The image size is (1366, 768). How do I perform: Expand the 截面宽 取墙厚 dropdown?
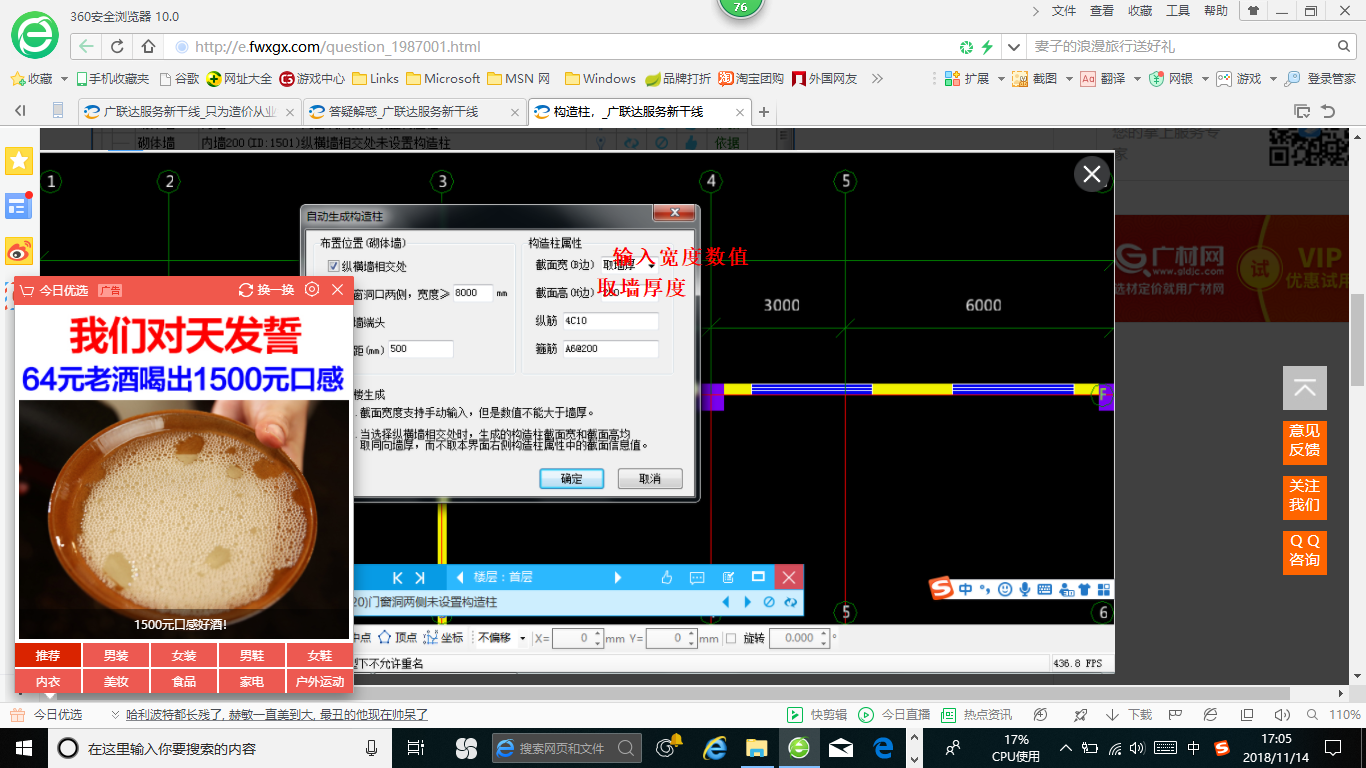pos(651,265)
